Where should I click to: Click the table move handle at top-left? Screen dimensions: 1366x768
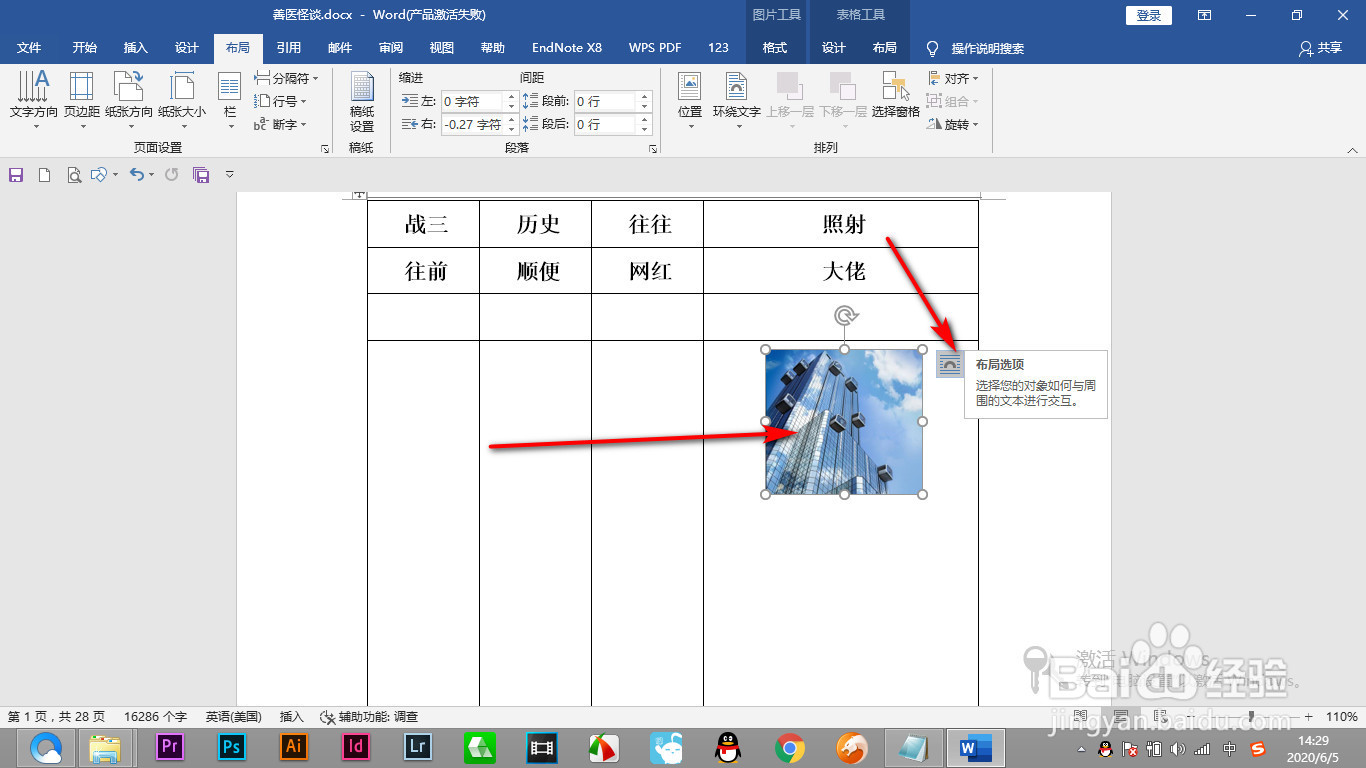coord(359,194)
